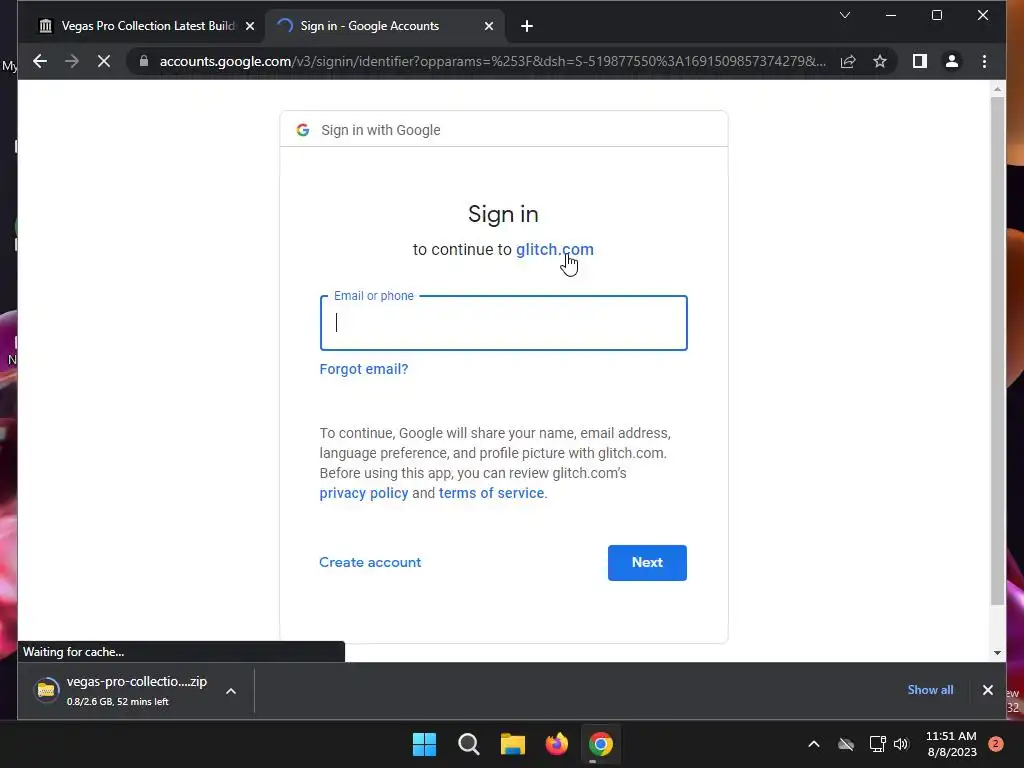Image resolution: width=1024 pixels, height=768 pixels.
Task: Open the volume control icon
Action: pyautogui.click(x=901, y=744)
